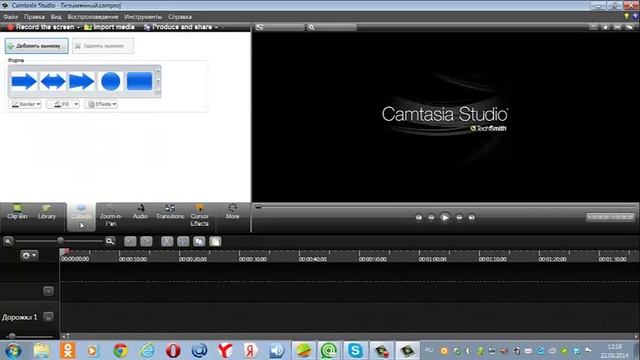Jump to next clip in preview

[471, 218]
